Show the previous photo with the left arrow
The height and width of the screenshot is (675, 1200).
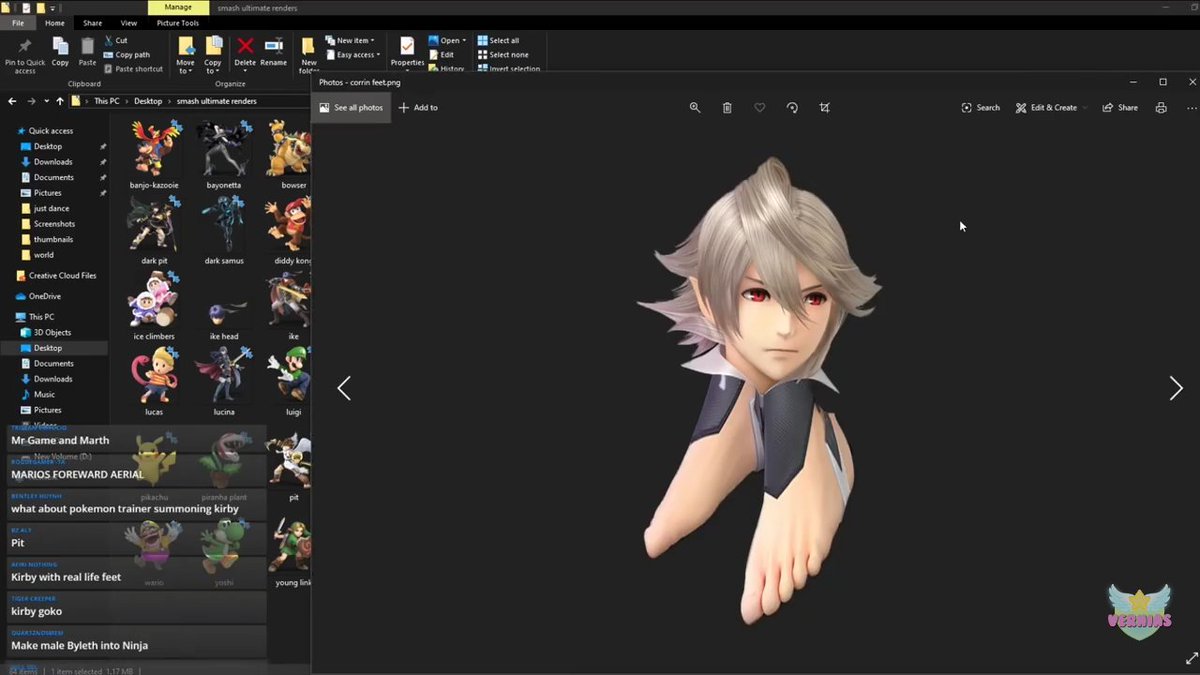(344, 388)
